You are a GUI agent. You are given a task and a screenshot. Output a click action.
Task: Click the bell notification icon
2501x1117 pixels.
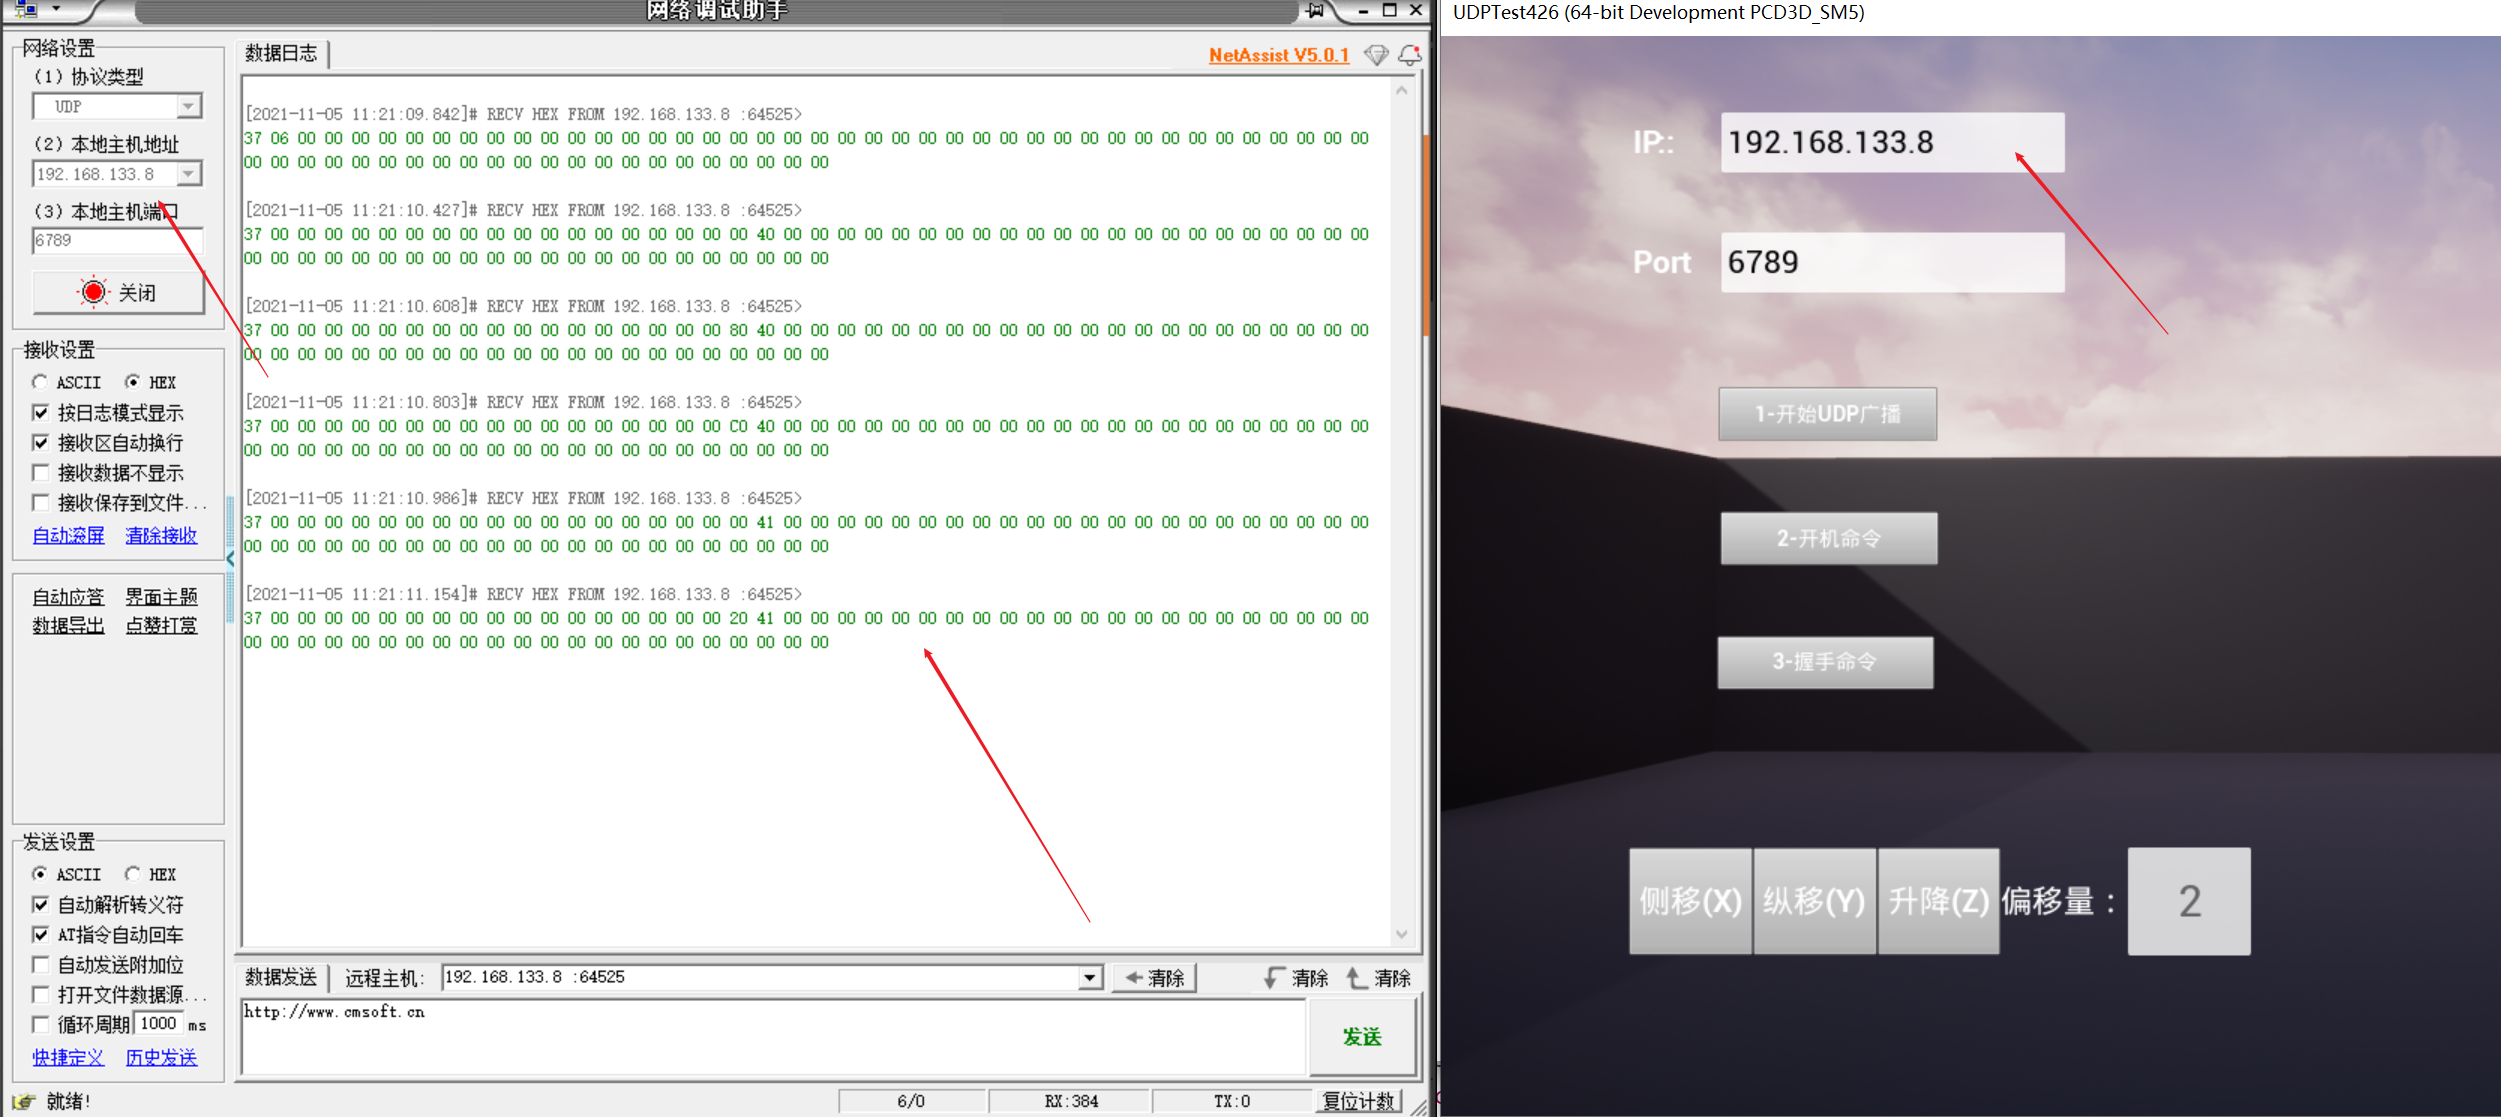1410,55
